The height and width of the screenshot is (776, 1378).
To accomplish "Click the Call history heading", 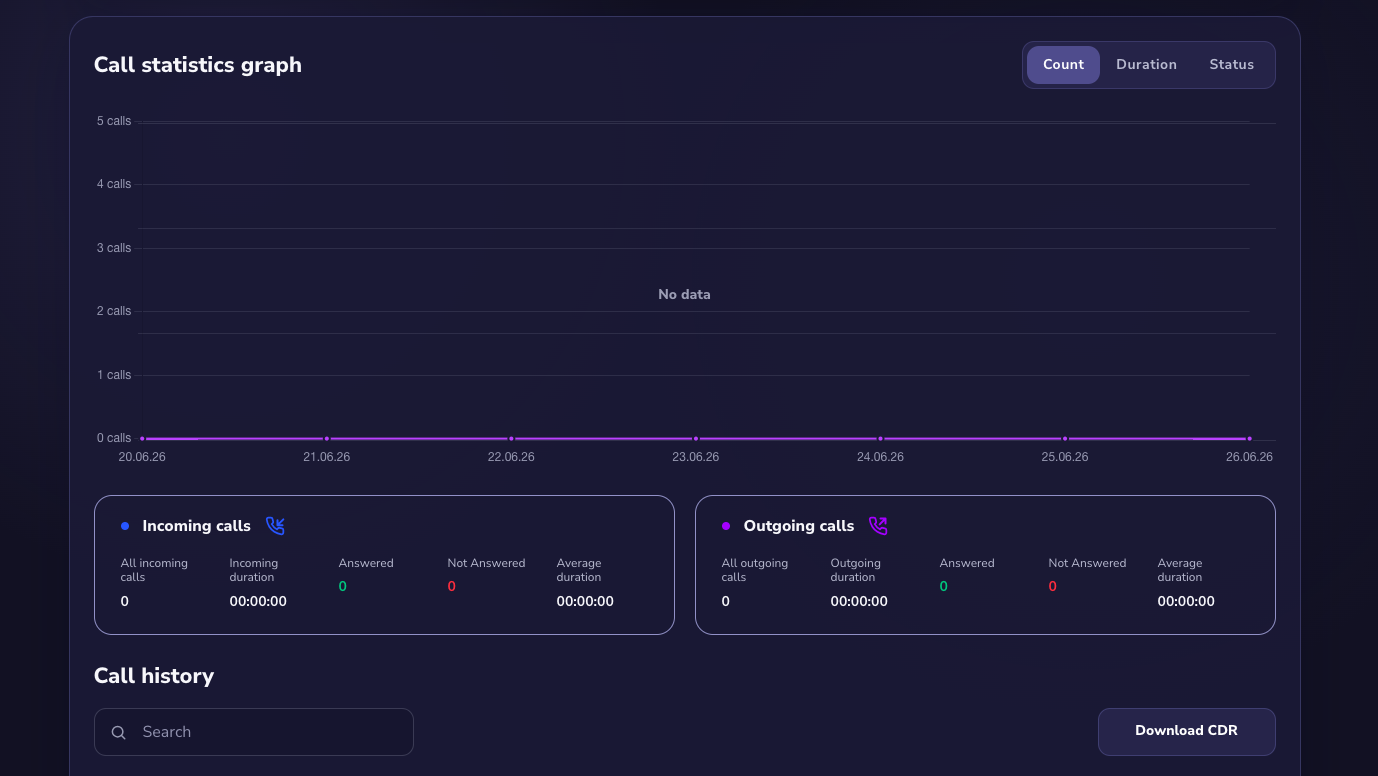I will click(x=154, y=676).
